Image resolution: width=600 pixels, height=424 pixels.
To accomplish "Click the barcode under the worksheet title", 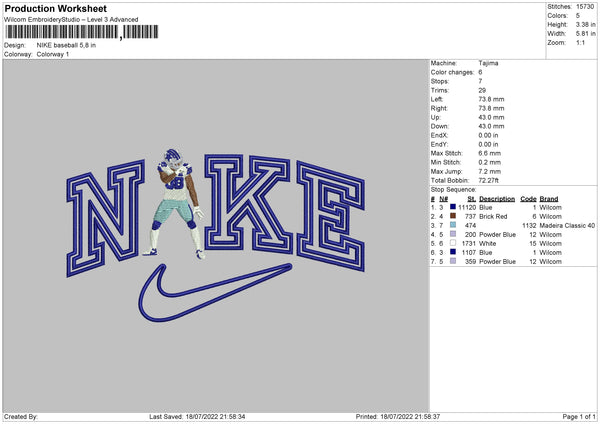I will click(x=82, y=32).
